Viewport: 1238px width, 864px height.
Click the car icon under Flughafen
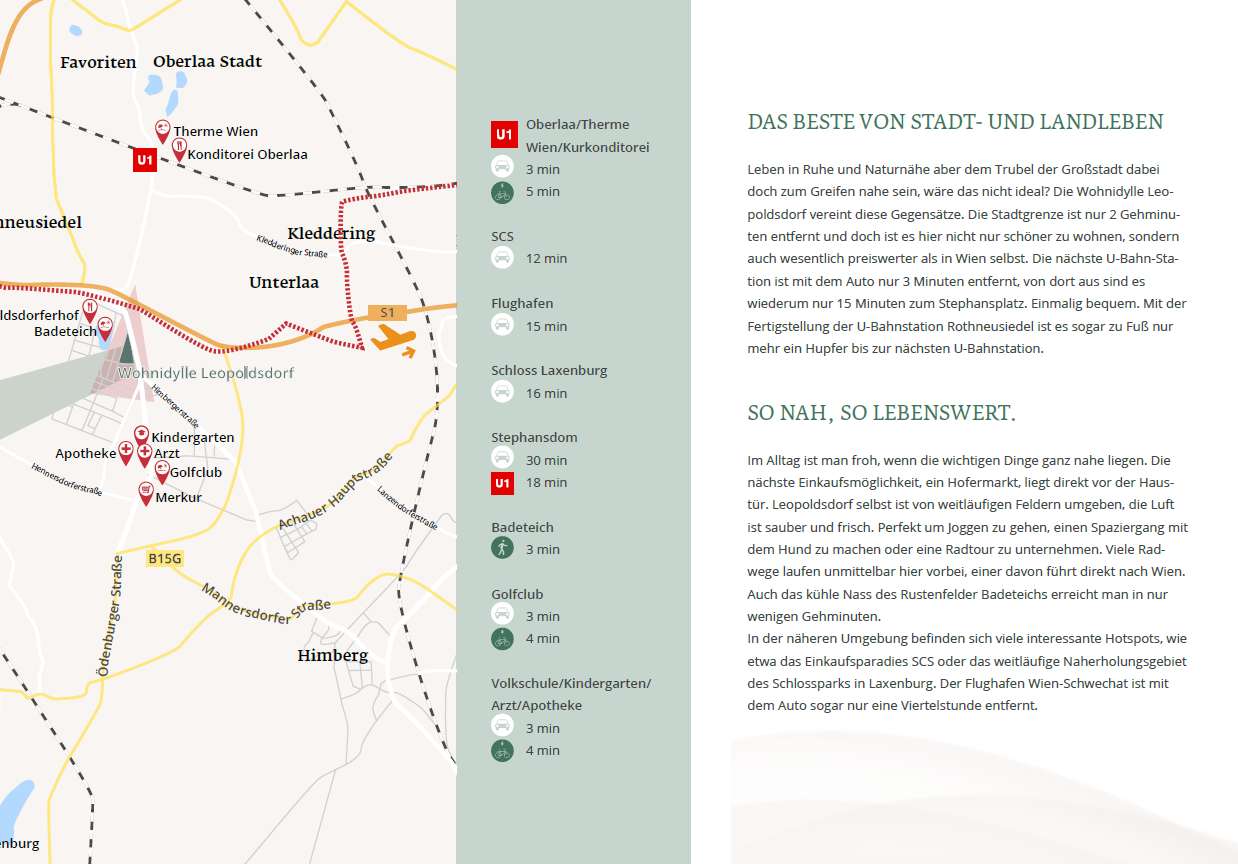[x=502, y=325]
